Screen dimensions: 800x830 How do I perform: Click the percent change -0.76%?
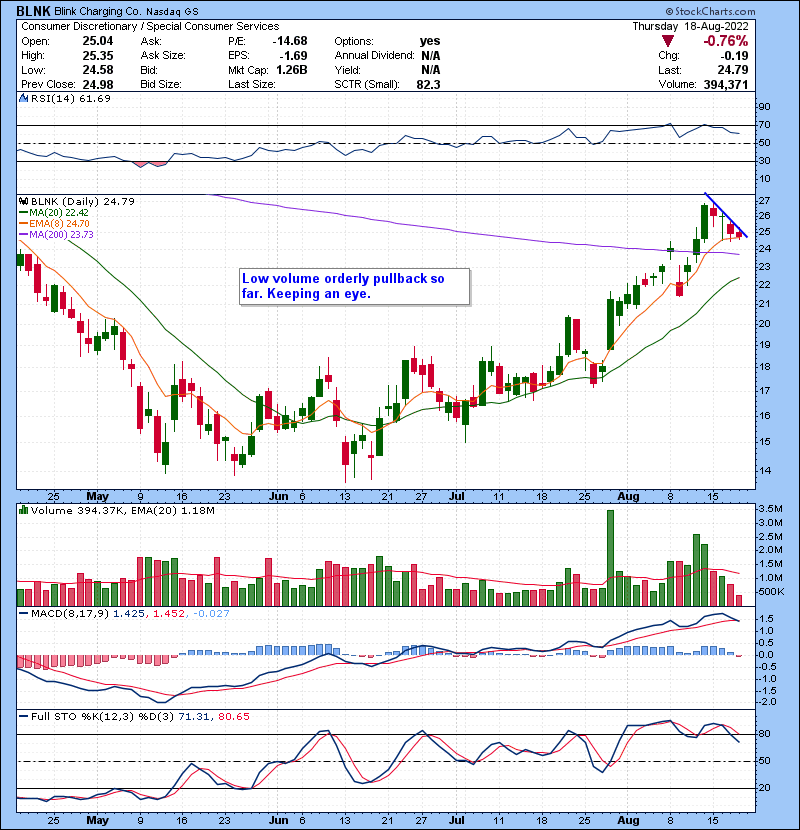[726, 41]
